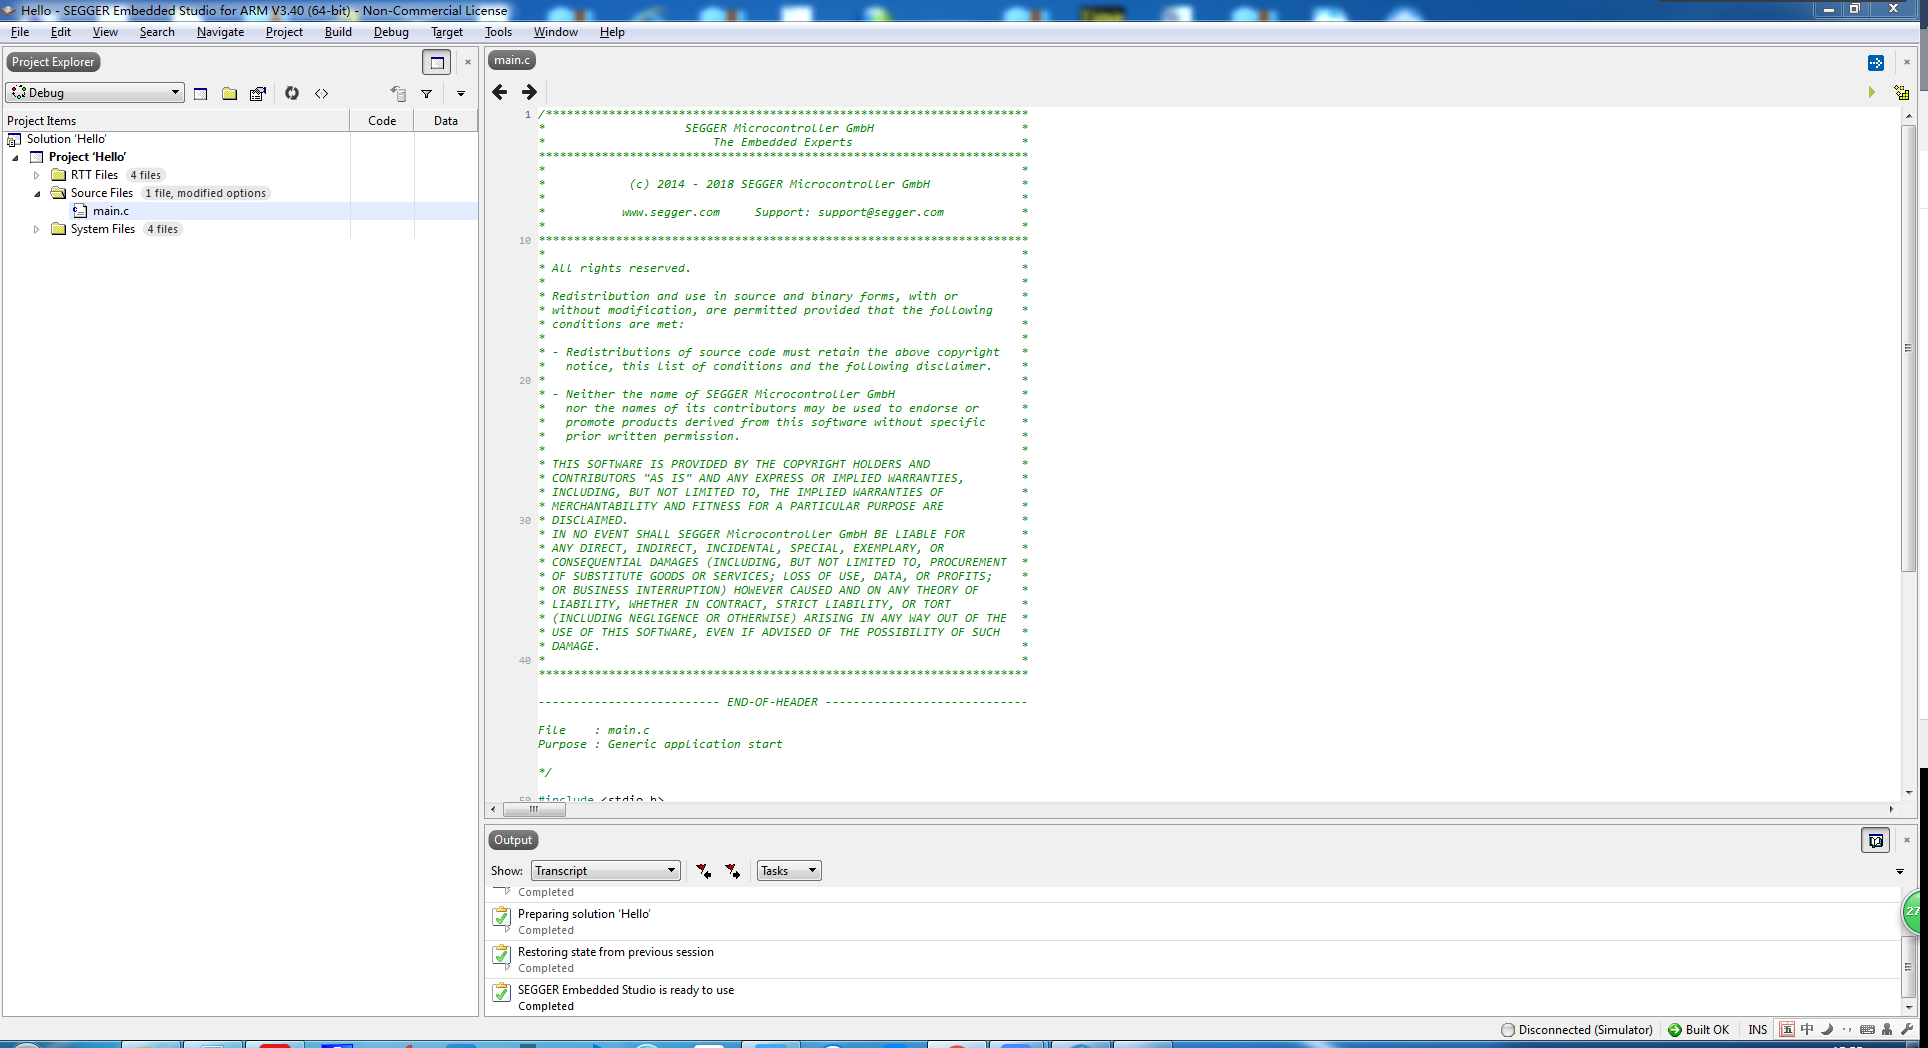The image size is (1928, 1048).
Task: Click the Add New Project icon in Project Explorer
Action: [200, 93]
